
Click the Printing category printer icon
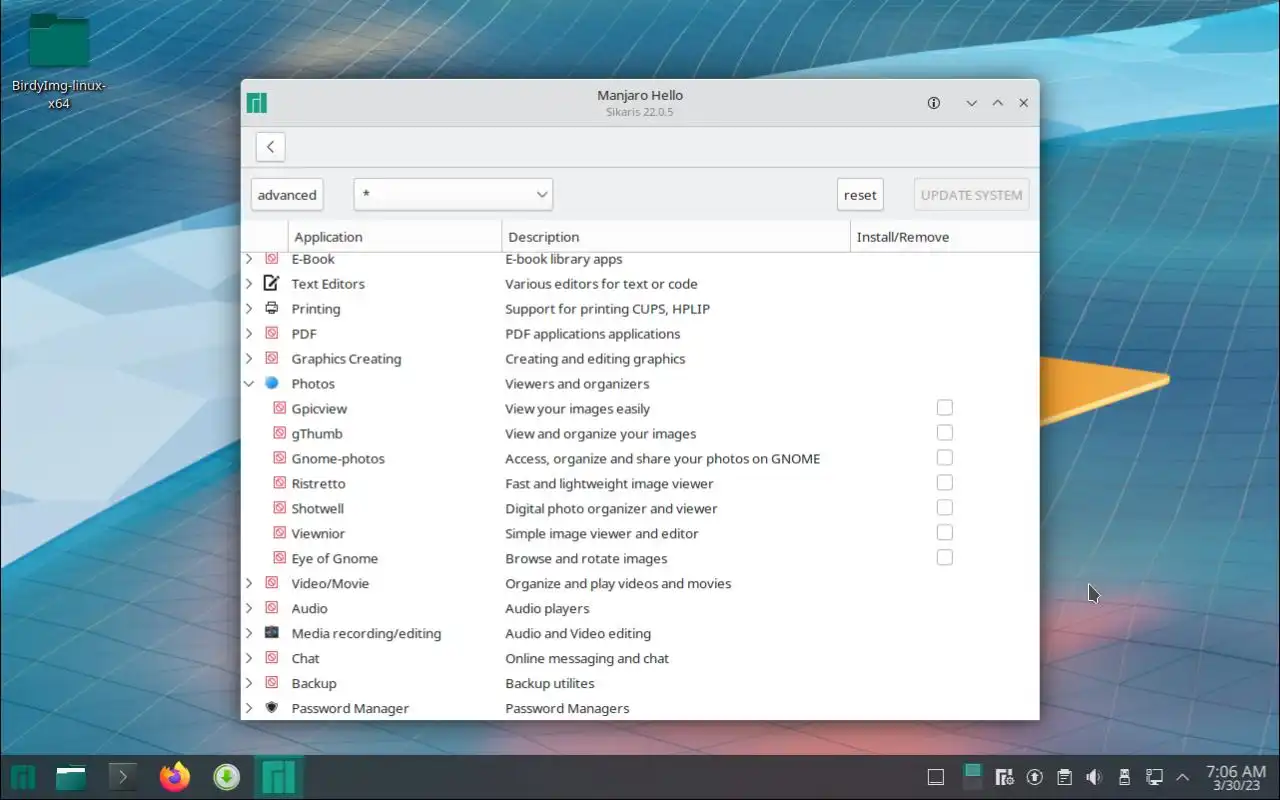coord(271,308)
